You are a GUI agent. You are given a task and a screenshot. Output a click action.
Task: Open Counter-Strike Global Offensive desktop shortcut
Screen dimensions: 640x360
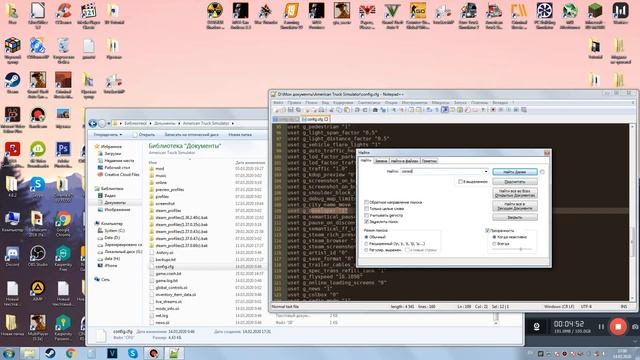418,15
